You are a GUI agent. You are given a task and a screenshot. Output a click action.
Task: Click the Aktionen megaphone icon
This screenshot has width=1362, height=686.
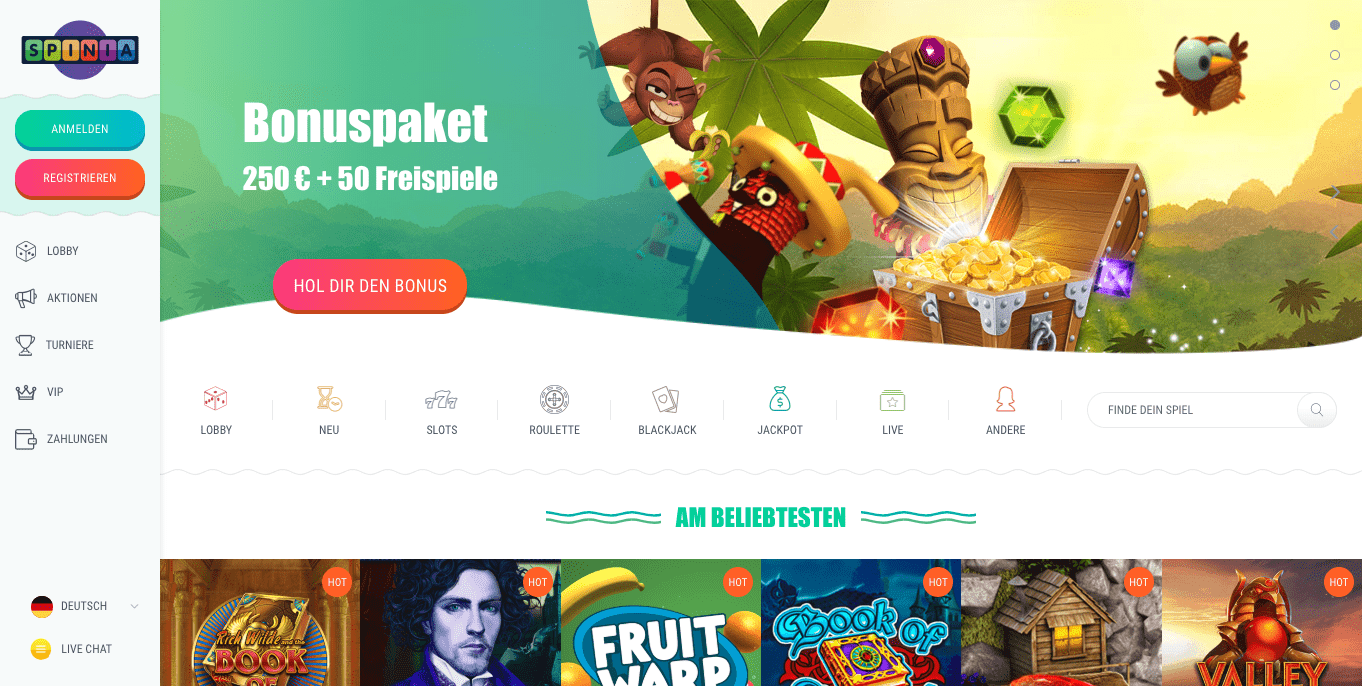(x=26, y=298)
